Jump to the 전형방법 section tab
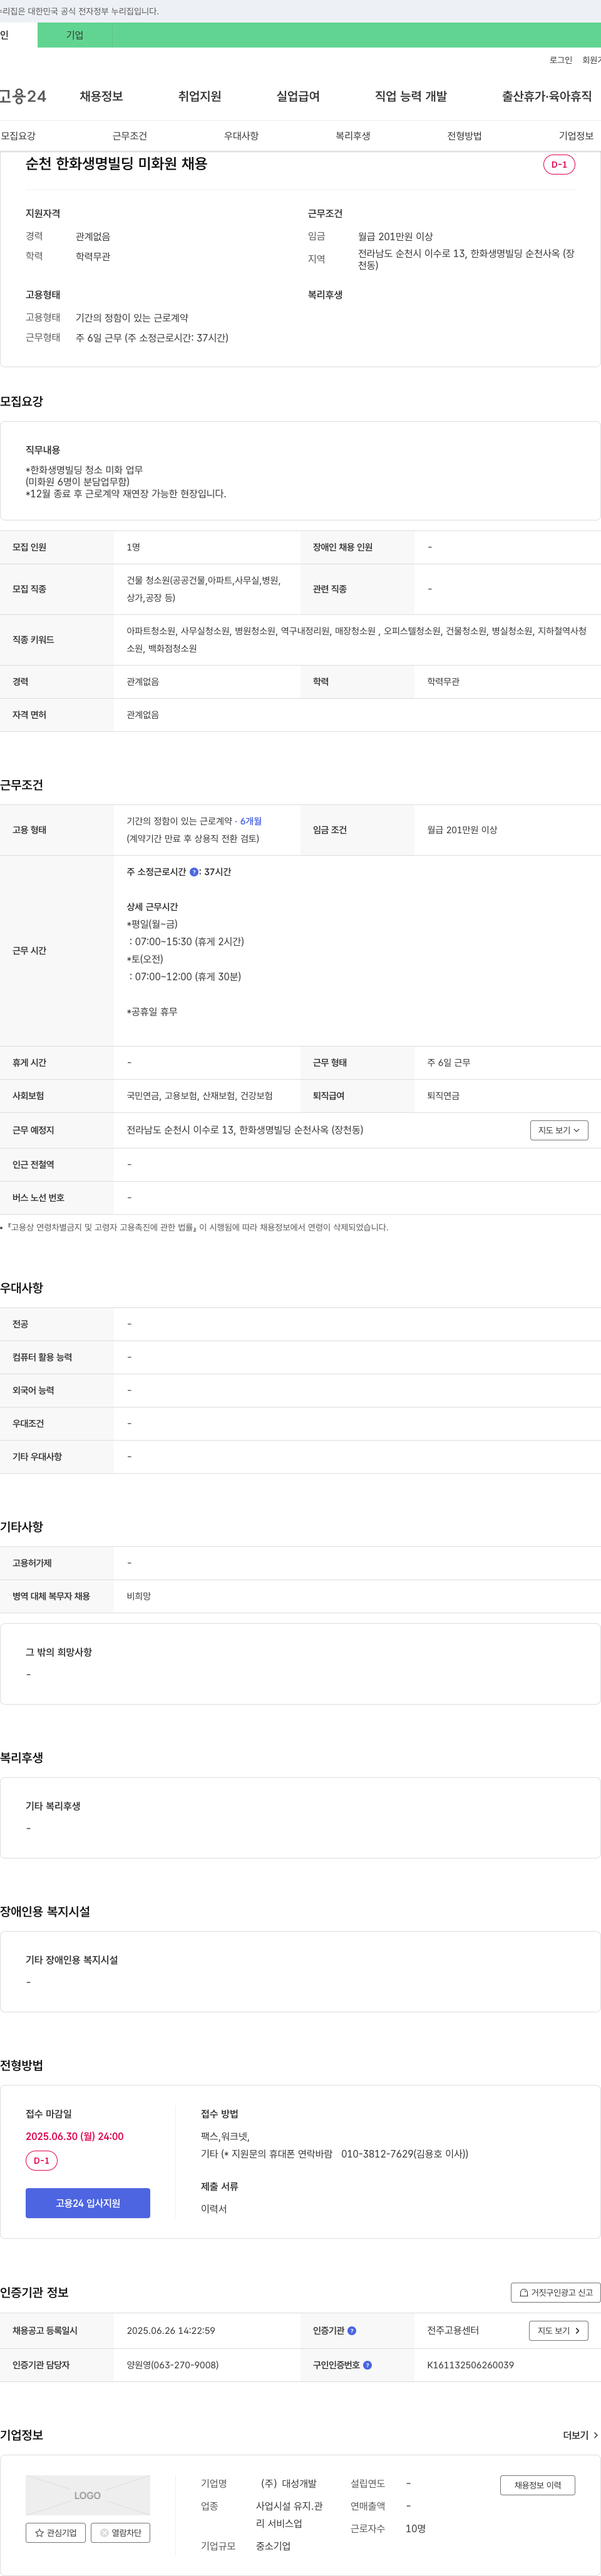Screen dimensions: 601x2576 464,136
